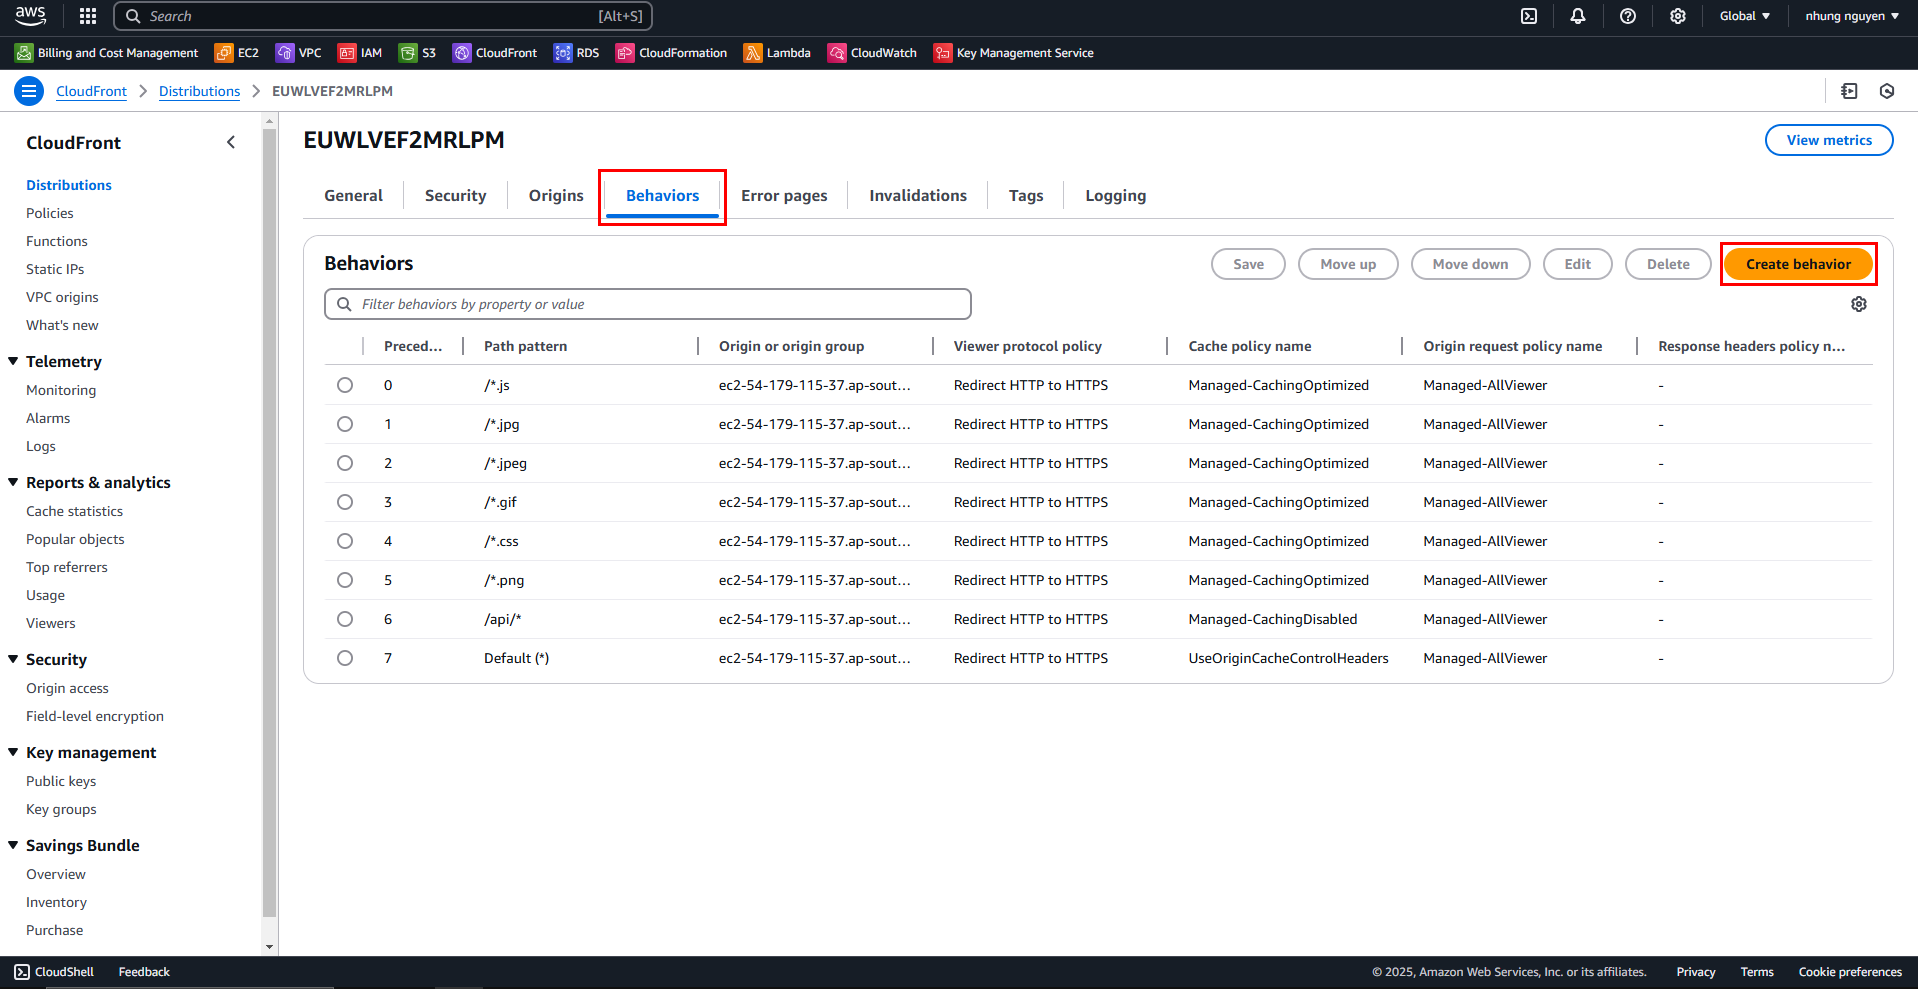Switch to the Security tab
This screenshot has height=989, width=1918.
coord(455,196)
